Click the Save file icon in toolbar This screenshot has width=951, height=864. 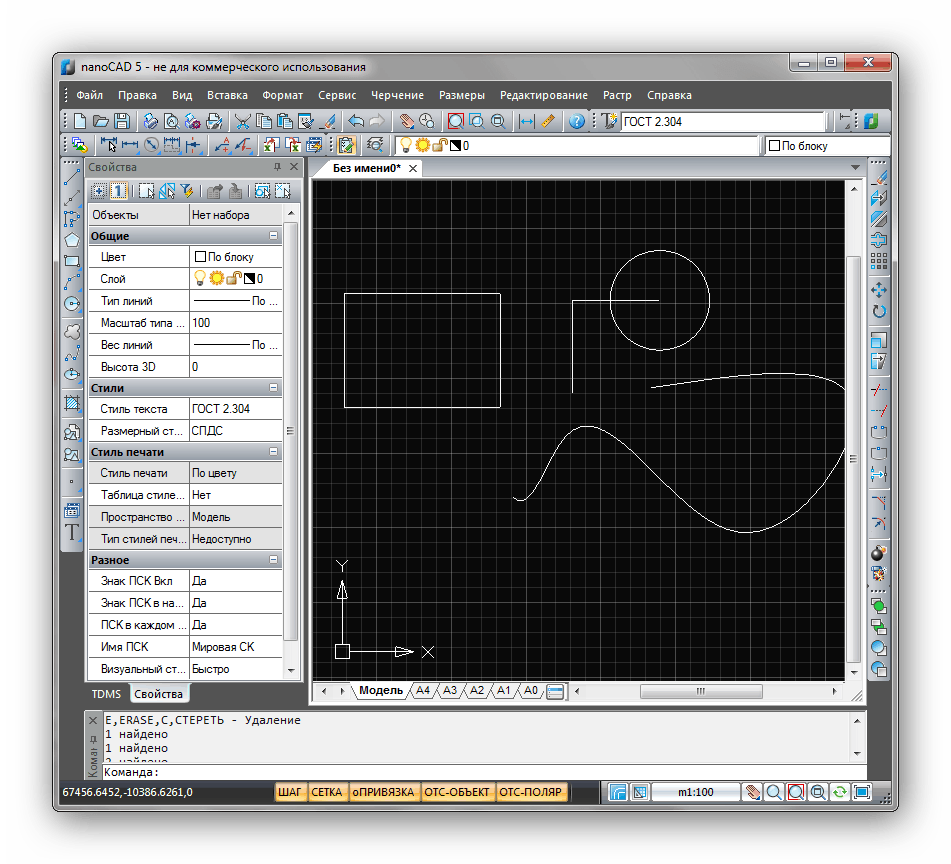coord(122,122)
